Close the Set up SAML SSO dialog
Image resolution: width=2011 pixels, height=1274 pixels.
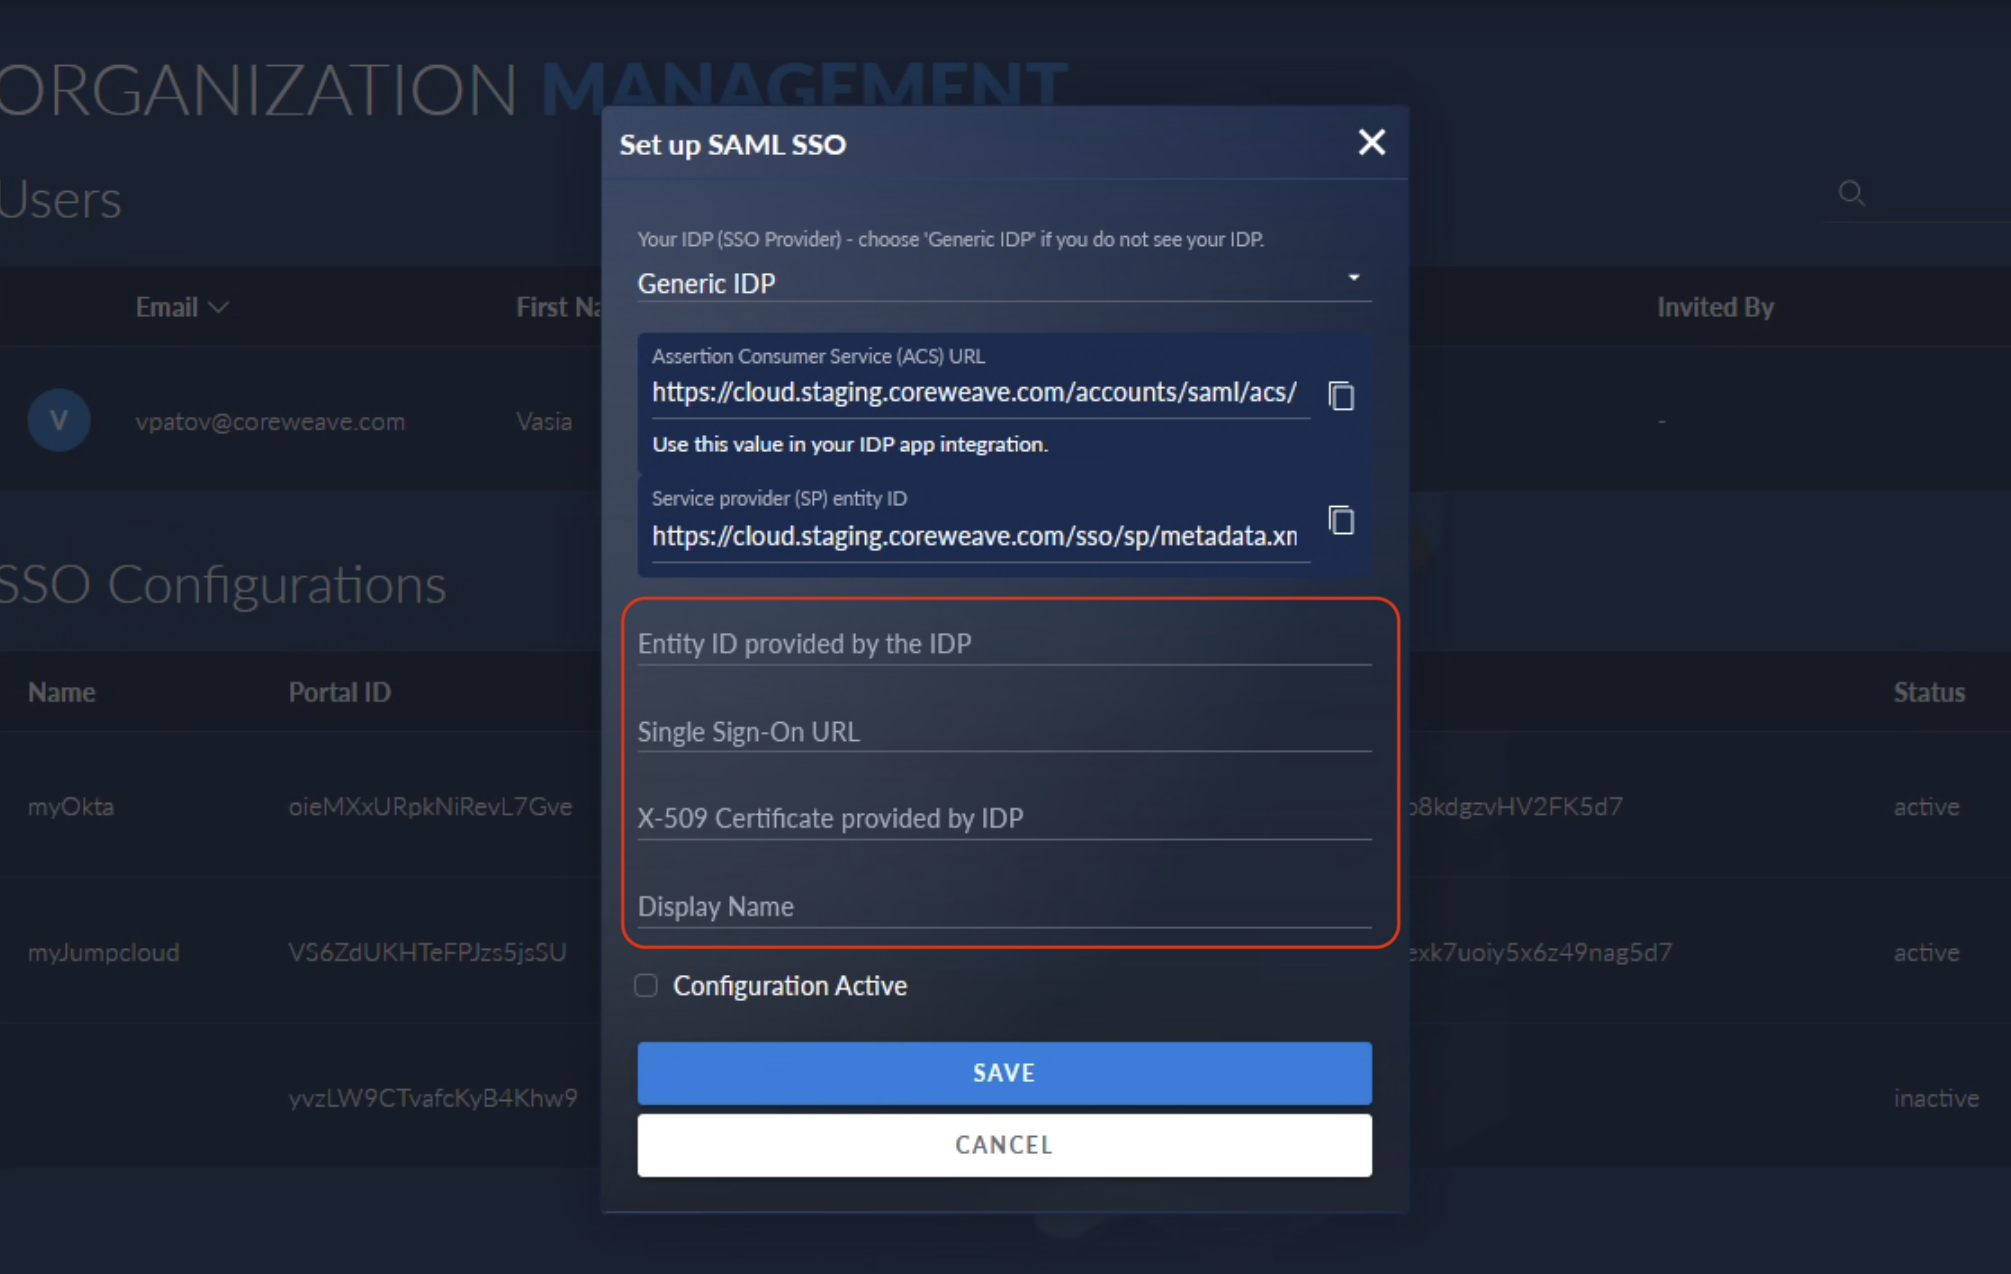[x=1371, y=143]
